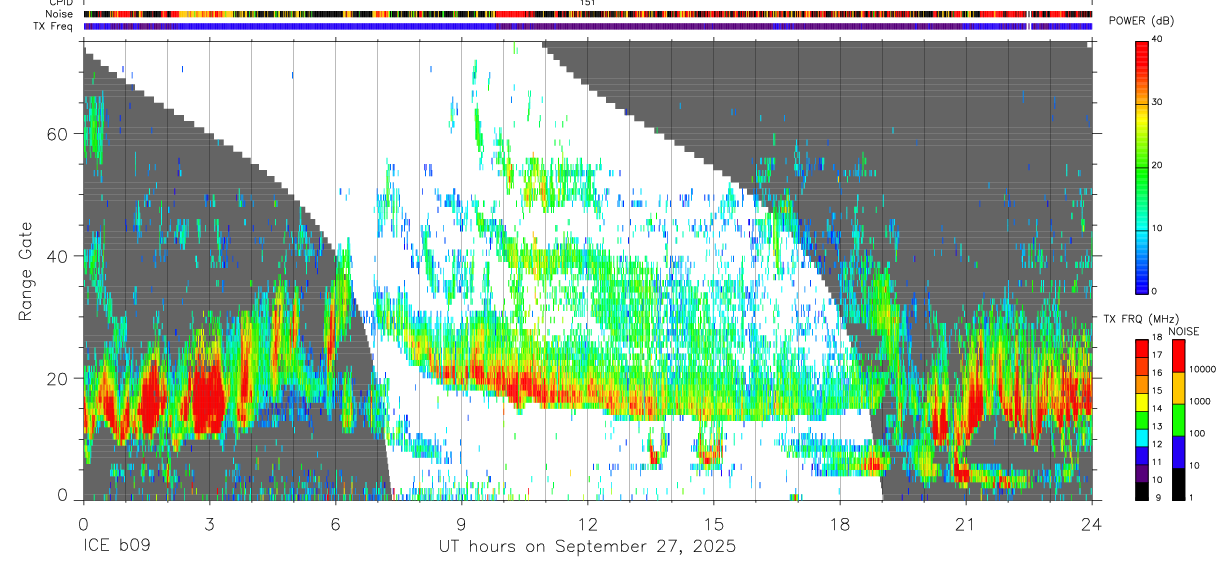Click the 'Range Gate' y-axis title
The width and height of the screenshot is (1228, 567).
tap(26, 272)
